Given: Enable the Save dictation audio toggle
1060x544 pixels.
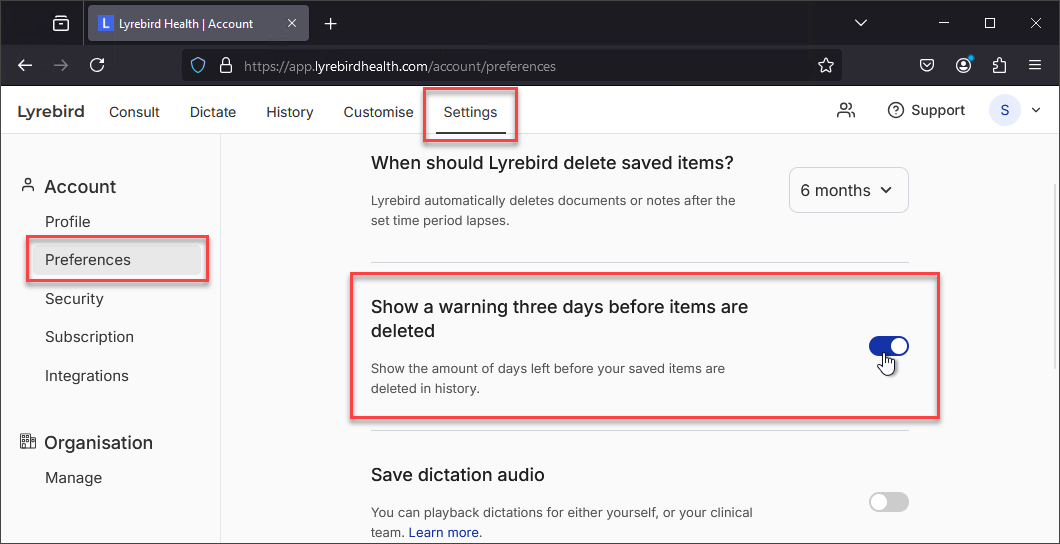Looking at the screenshot, I should (x=888, y=502).
